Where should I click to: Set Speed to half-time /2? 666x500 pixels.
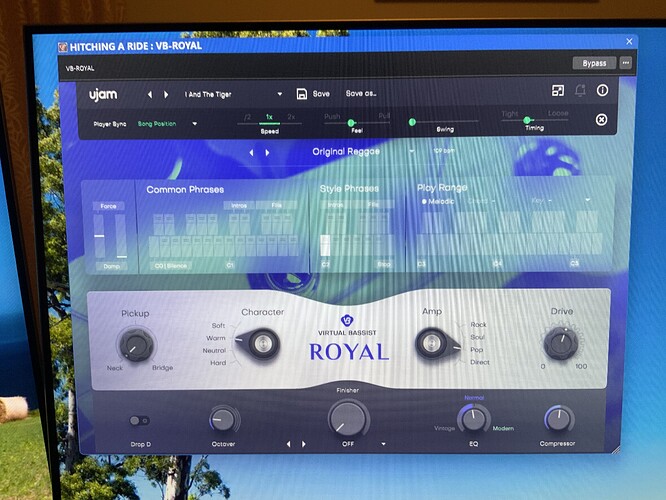248,117
